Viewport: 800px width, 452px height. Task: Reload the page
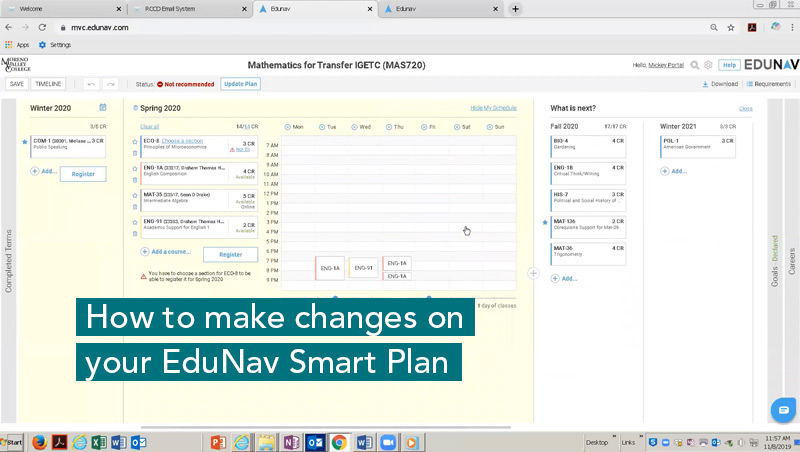(x=42, y=28)
